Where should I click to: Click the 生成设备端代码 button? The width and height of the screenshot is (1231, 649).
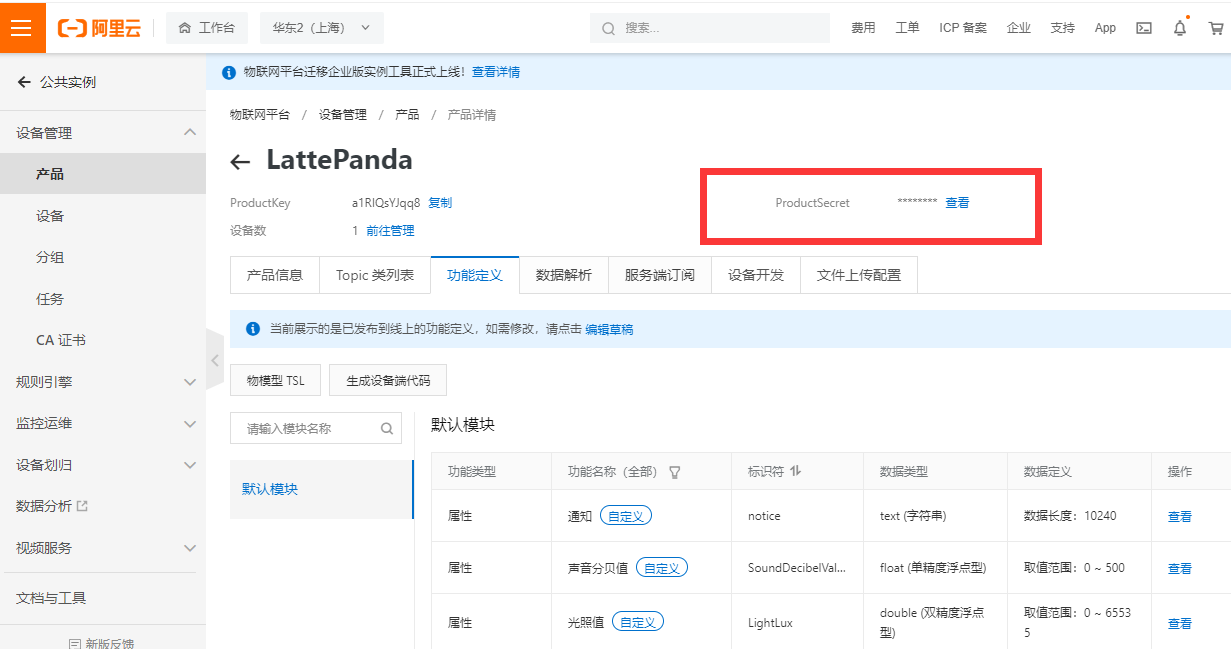[x=388, y=381]
